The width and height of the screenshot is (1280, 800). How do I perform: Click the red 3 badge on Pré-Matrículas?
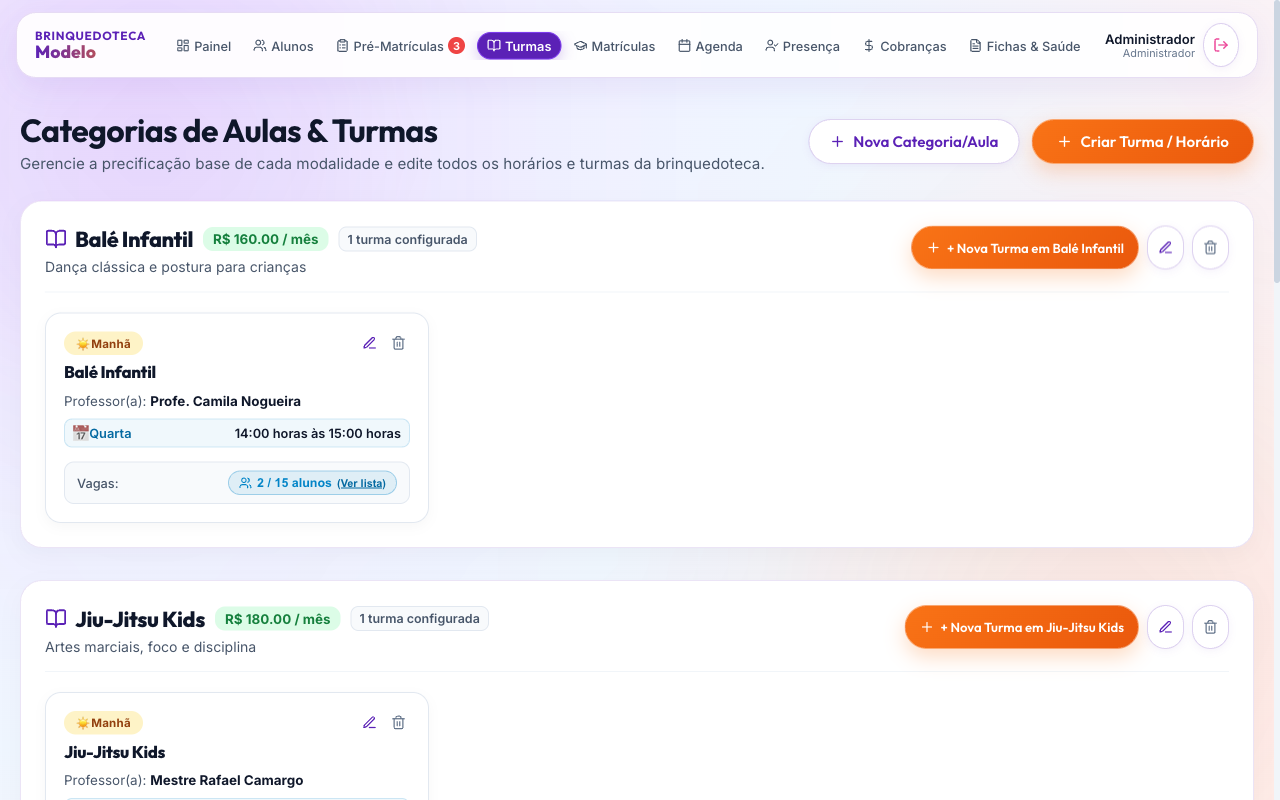(456, 45)
